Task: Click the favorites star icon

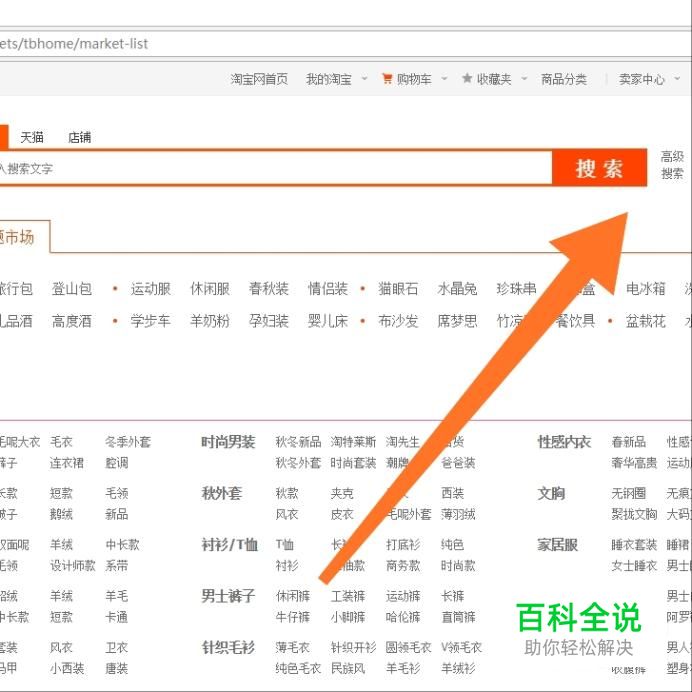Action: point(467,79)
